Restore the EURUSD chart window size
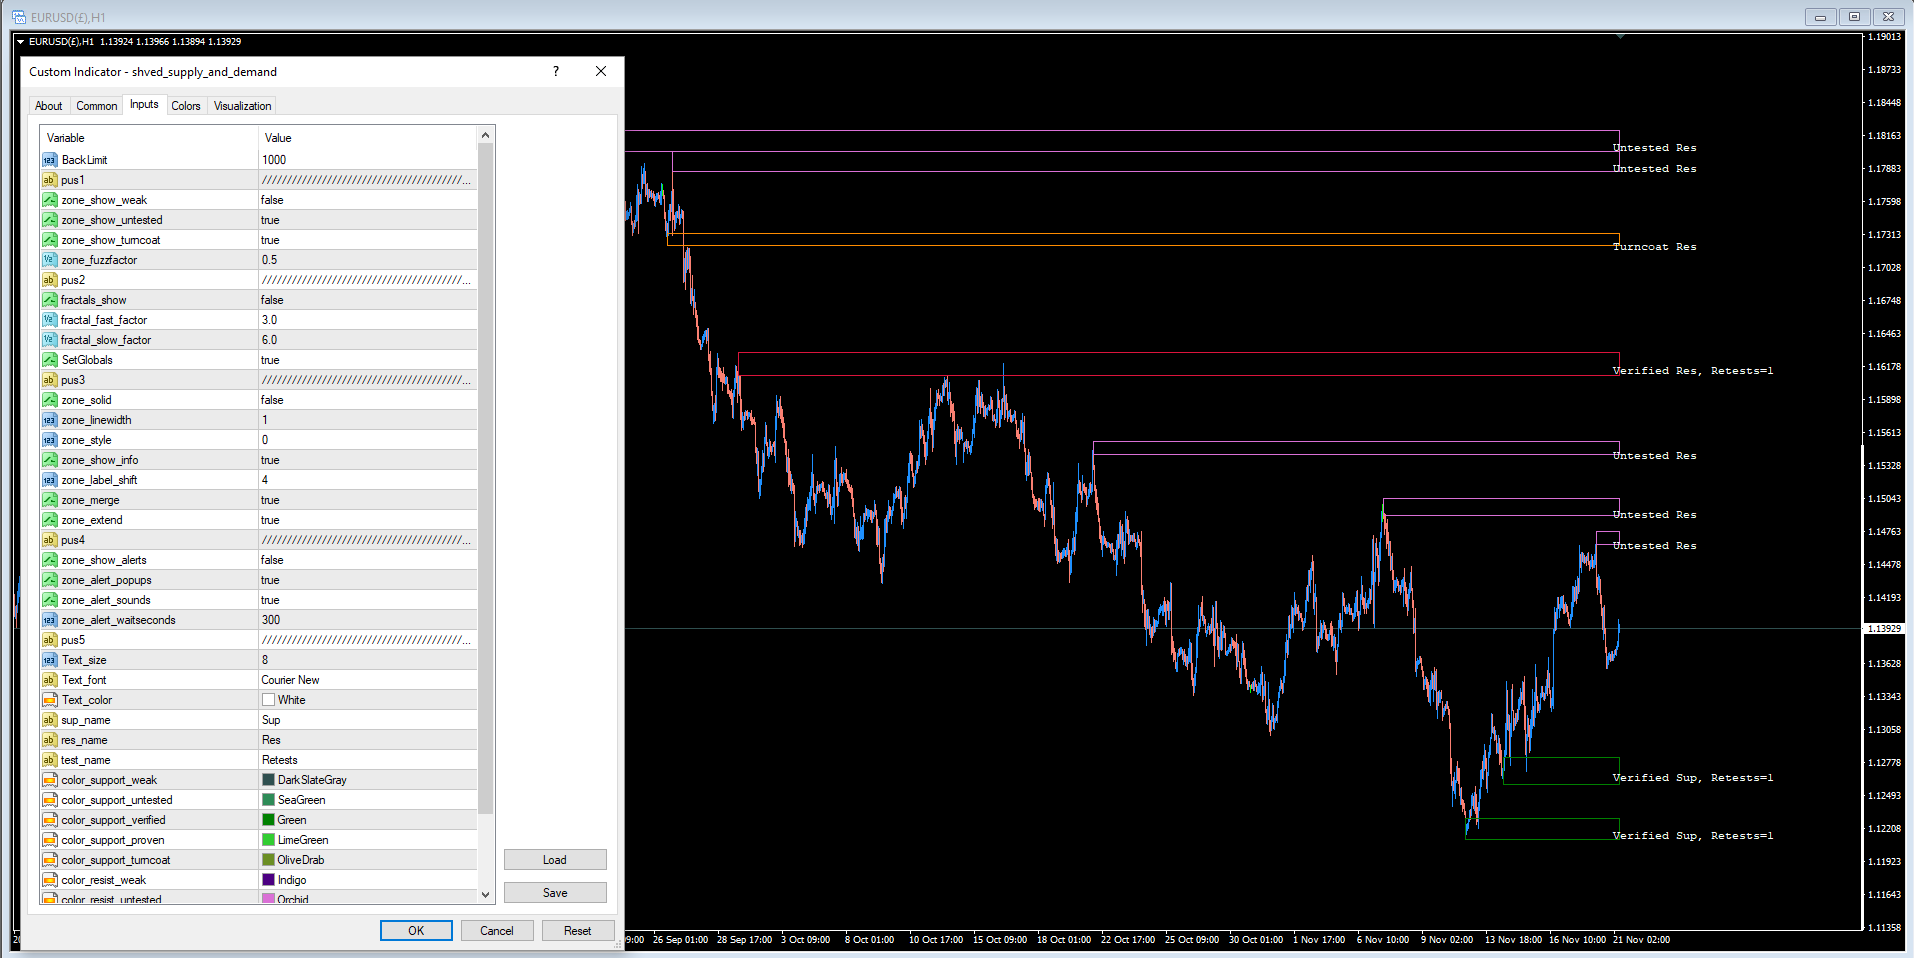The height and width of the screenshot is (958, 1914). coord(1854,17)
